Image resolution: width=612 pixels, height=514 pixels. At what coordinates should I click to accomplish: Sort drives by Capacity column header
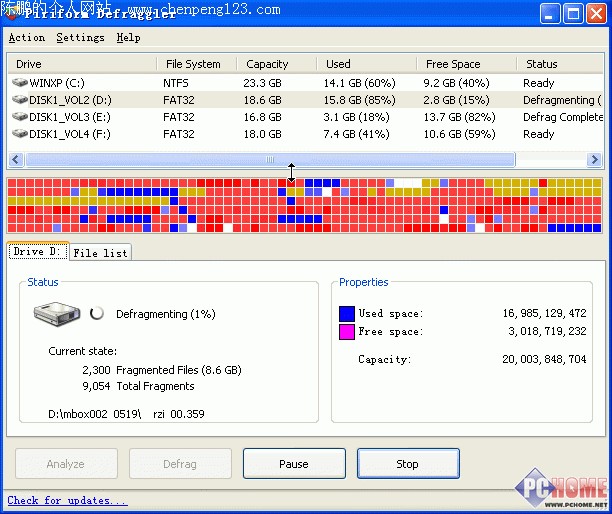(267, 64)
